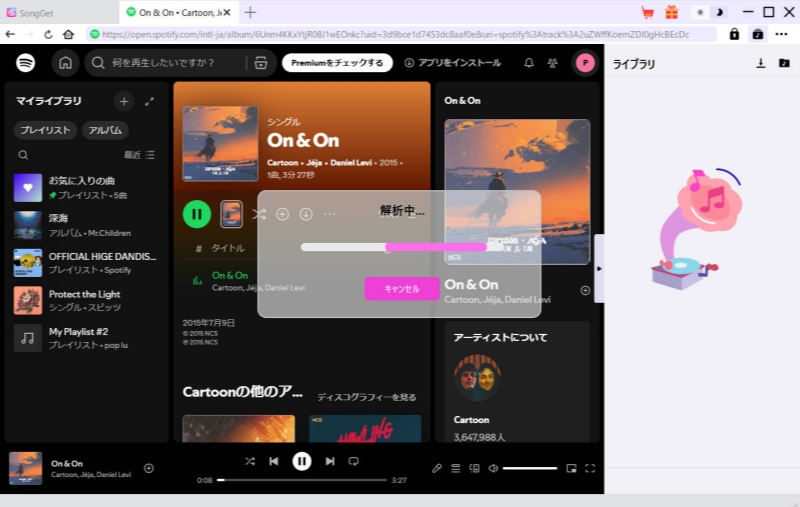Screen dimensions: 800x507
Task: Go back to the previous track
Action: 274,461
